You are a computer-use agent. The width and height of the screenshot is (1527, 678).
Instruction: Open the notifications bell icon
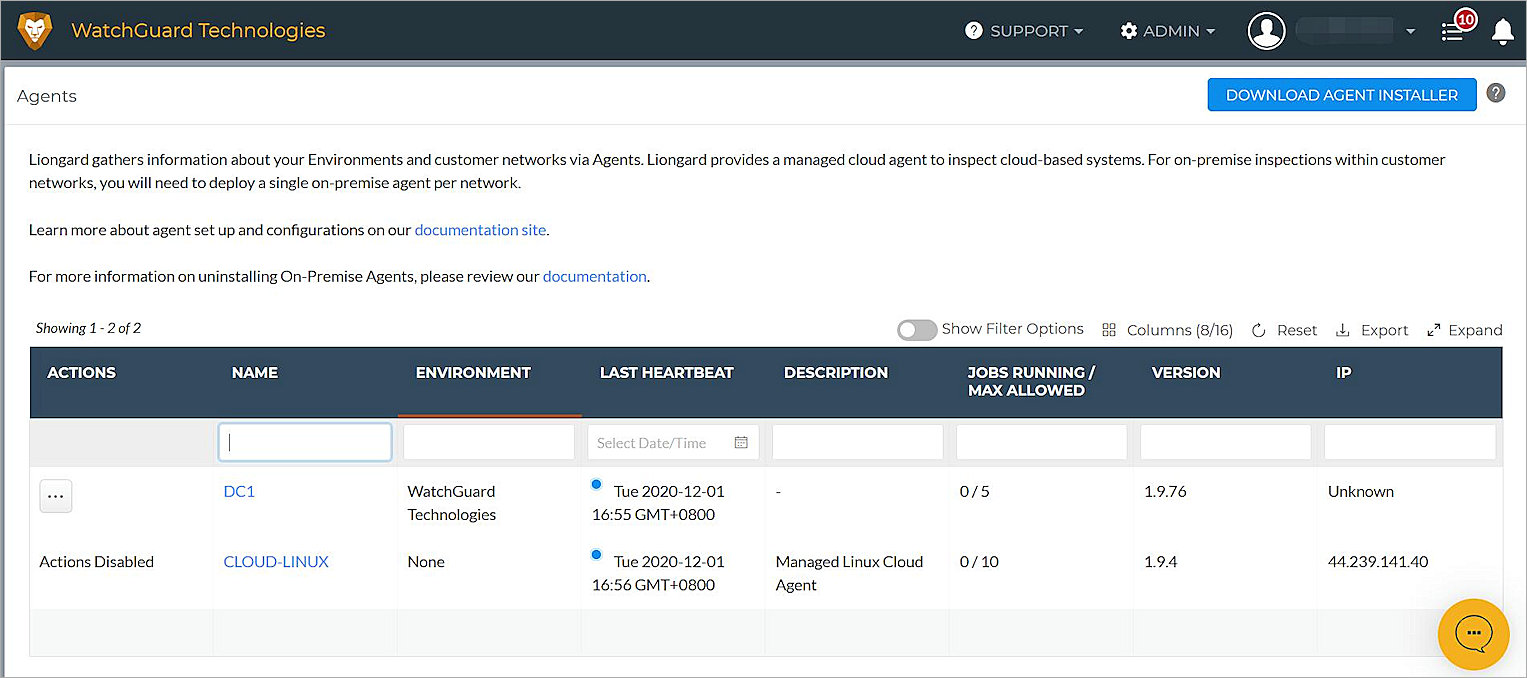(1502, 32)
